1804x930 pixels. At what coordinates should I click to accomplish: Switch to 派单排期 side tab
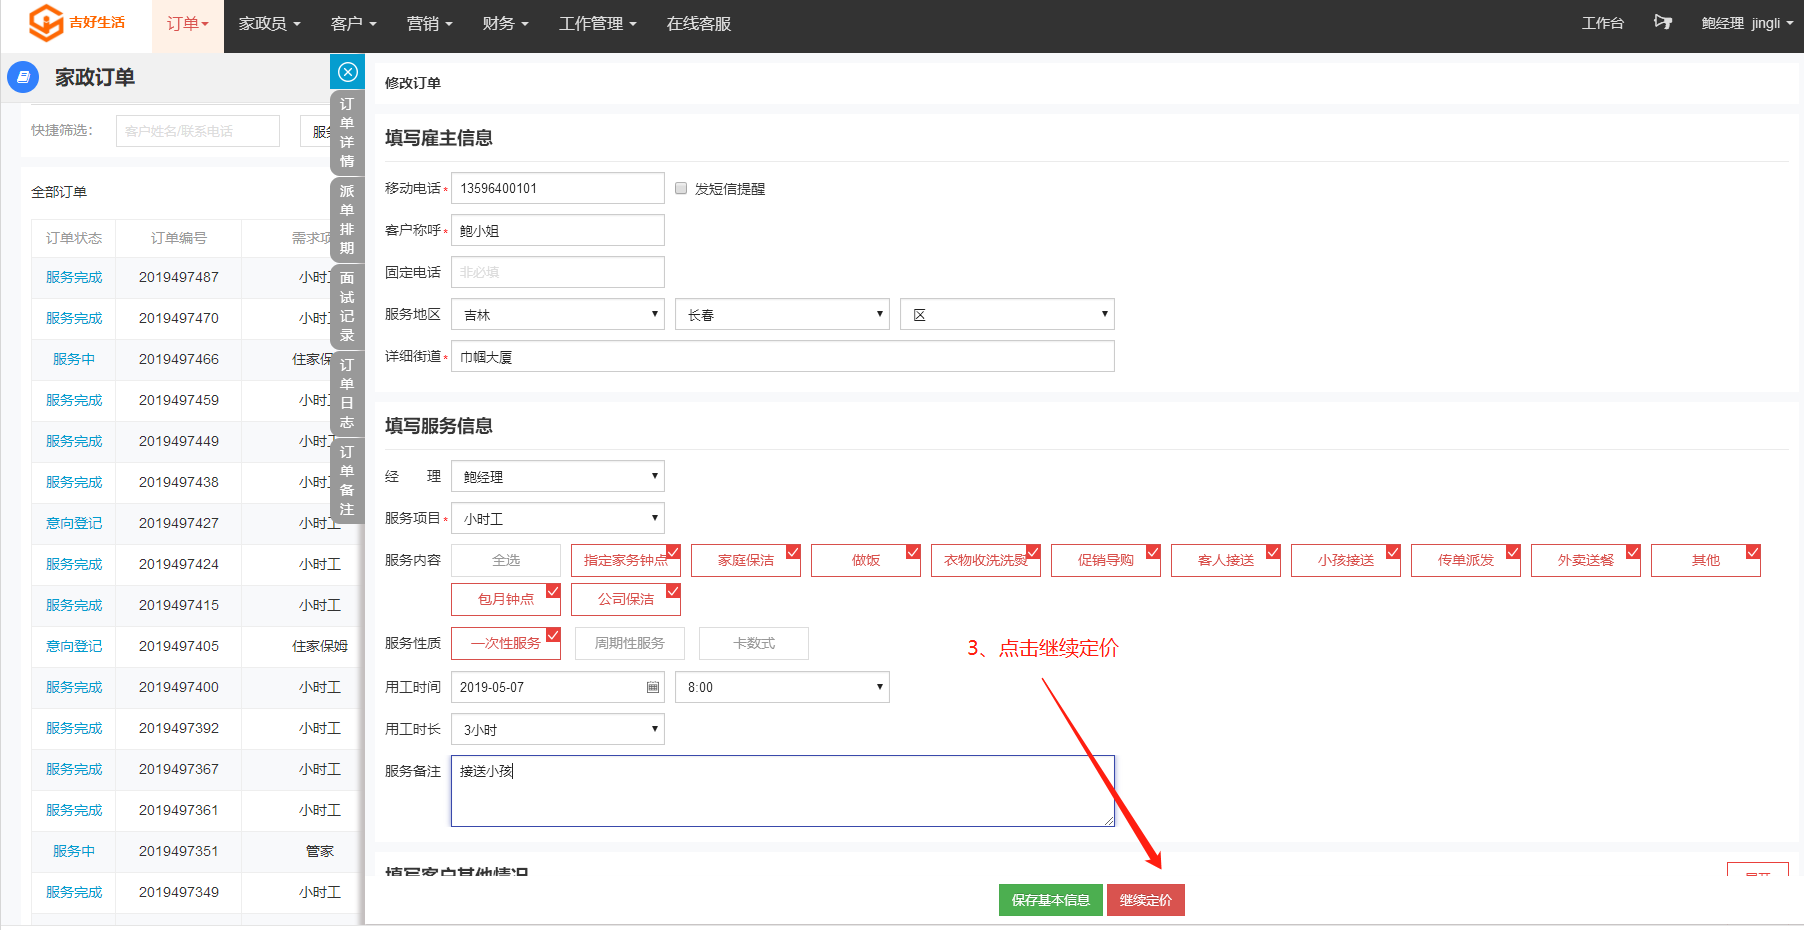coord(347,219)
